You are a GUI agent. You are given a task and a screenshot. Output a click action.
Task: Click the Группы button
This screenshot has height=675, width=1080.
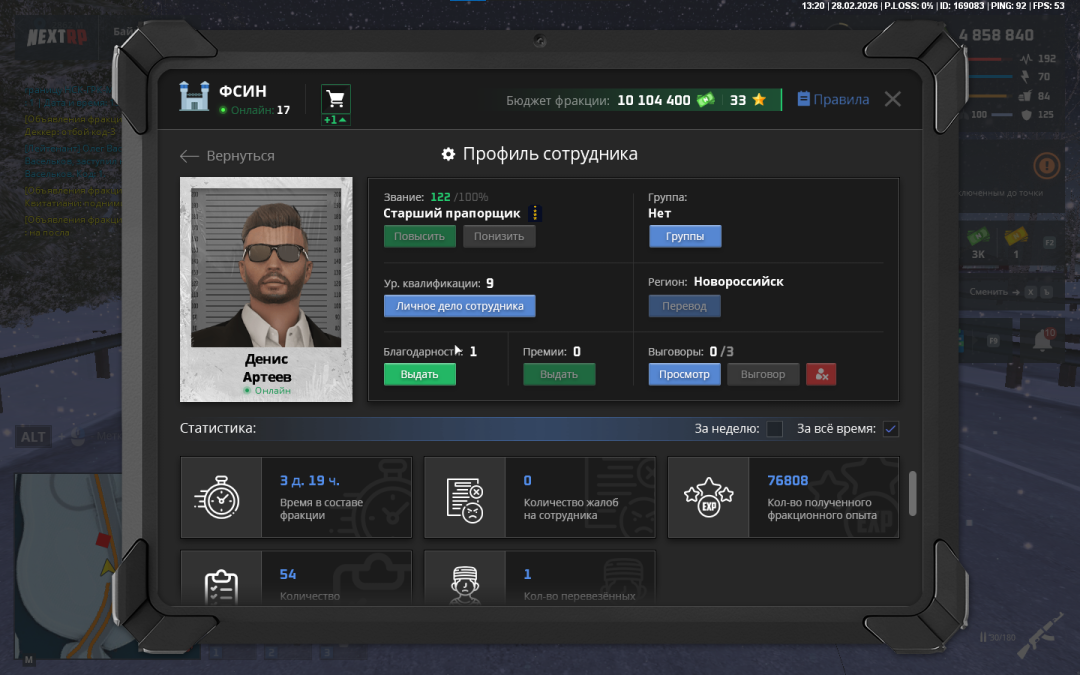(x=685, y=237)
